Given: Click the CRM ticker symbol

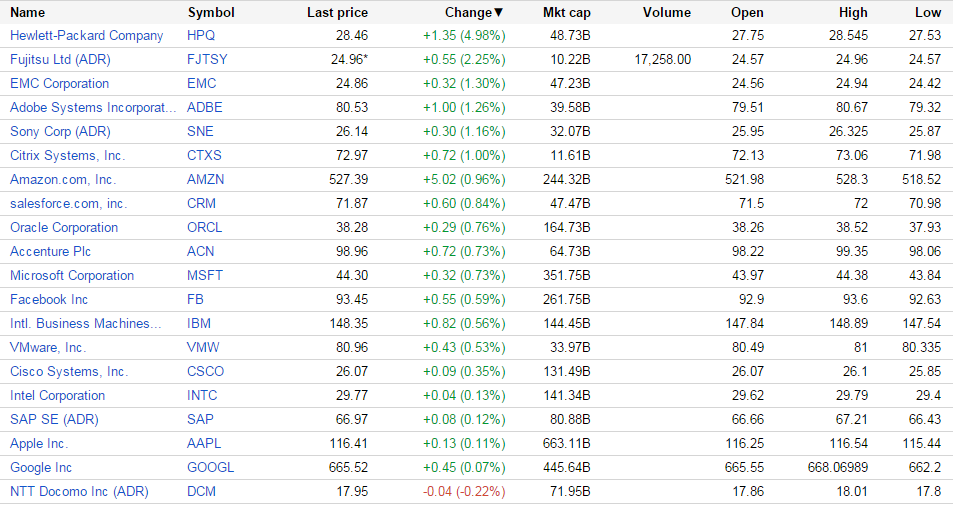Looking at the screenshot, I should click(201, 204).
